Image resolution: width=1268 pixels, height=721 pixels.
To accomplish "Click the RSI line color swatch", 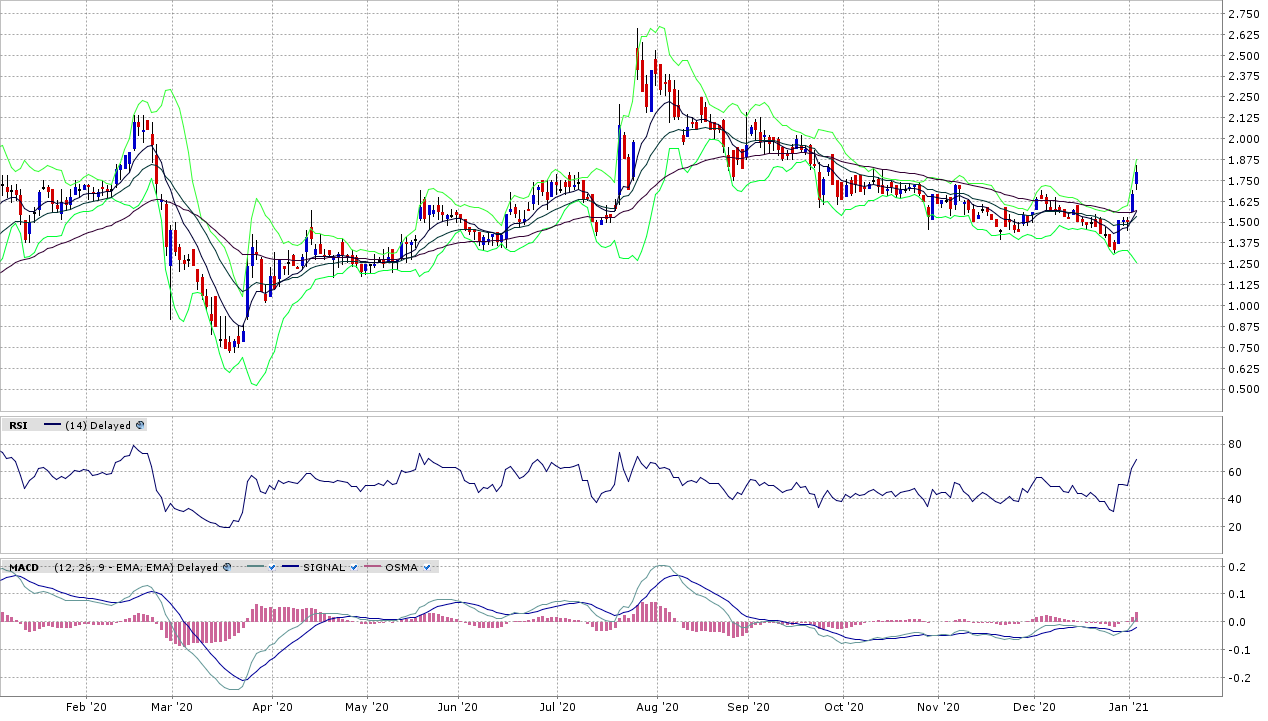I will [51, 425].
